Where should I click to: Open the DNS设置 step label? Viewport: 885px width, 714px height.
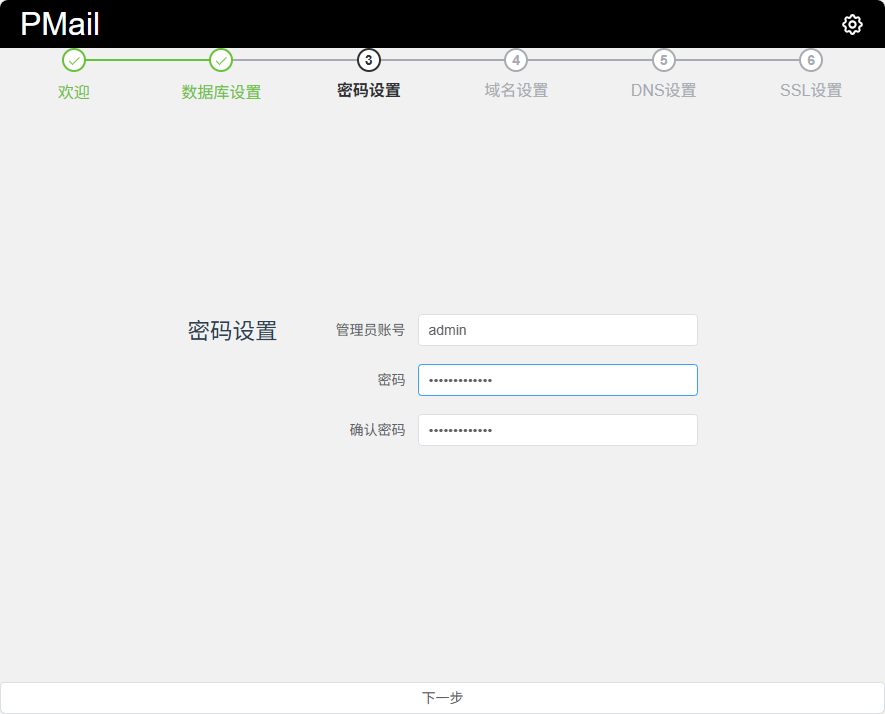pos(663,90)
